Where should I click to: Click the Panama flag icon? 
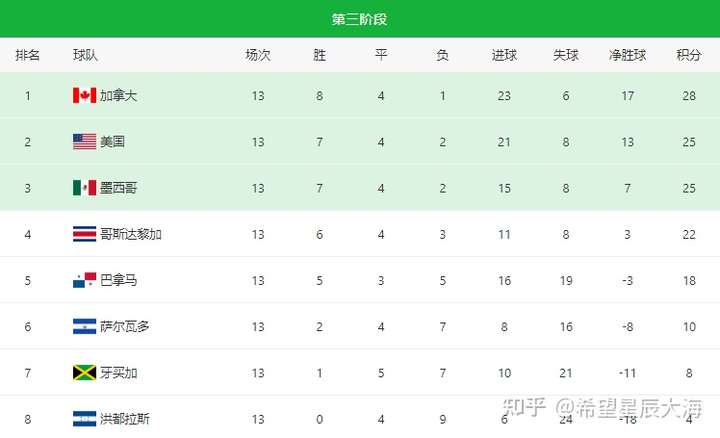[x=84, y=280]
